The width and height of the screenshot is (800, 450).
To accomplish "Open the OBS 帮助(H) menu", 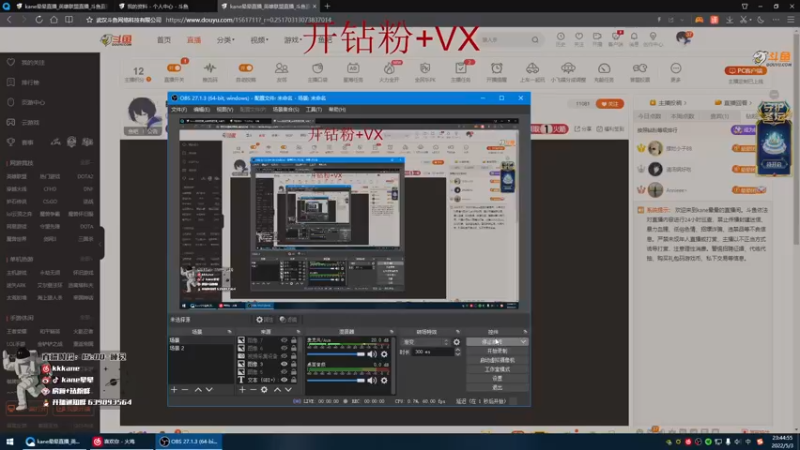I will 337,109.
